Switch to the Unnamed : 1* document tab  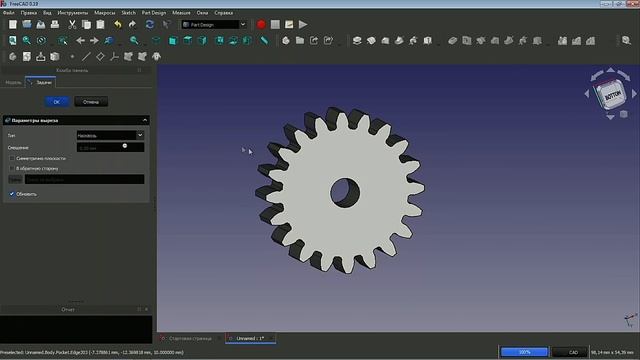click(250, 338)
